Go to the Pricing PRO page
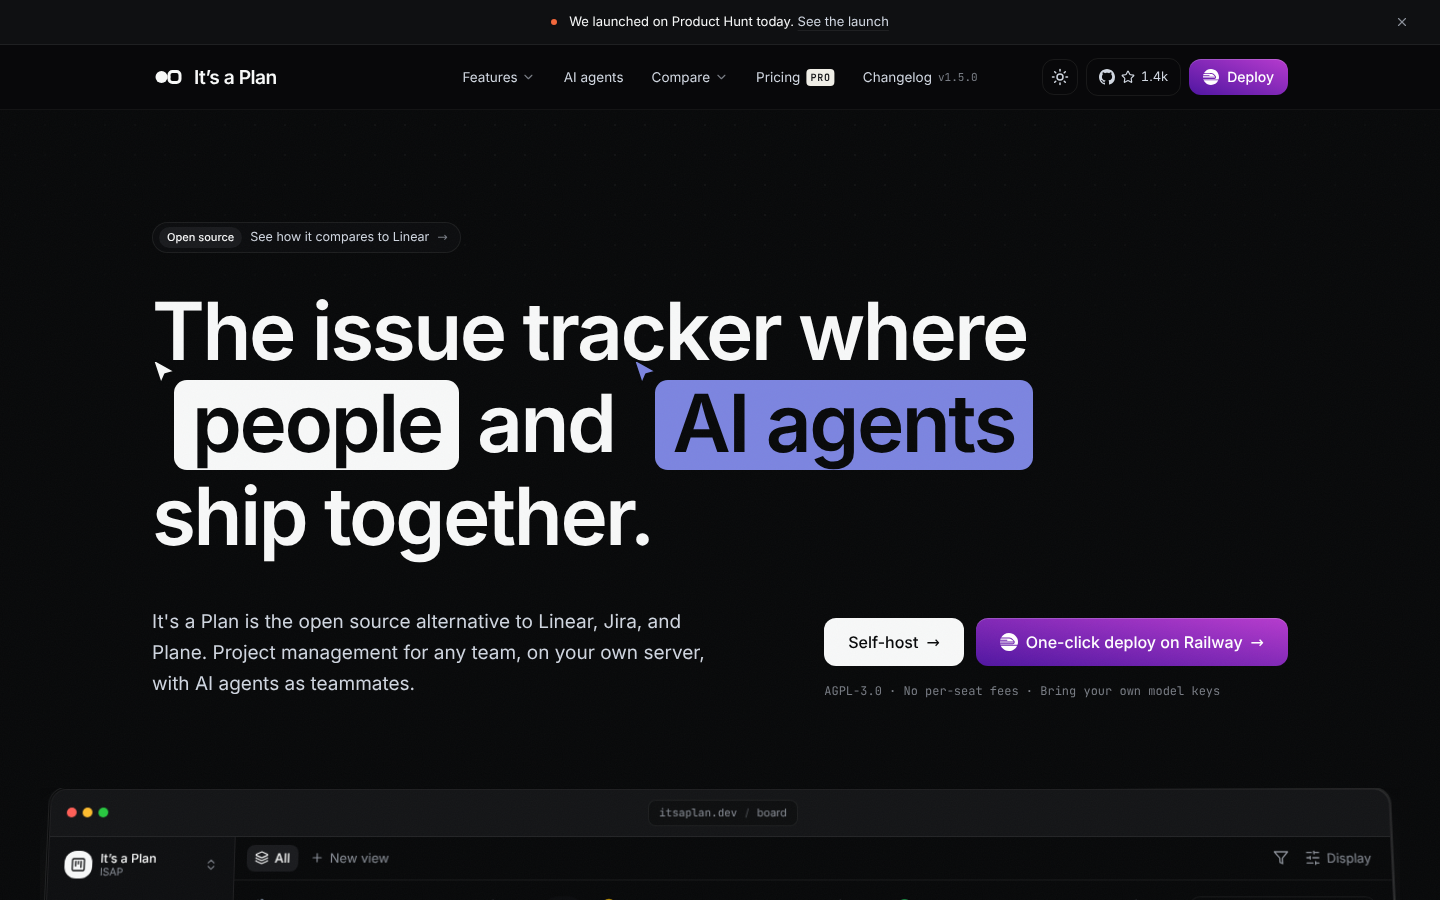The height and width of the screenshot is (900, 1440). pyautogui.click(x=795, y=77)
